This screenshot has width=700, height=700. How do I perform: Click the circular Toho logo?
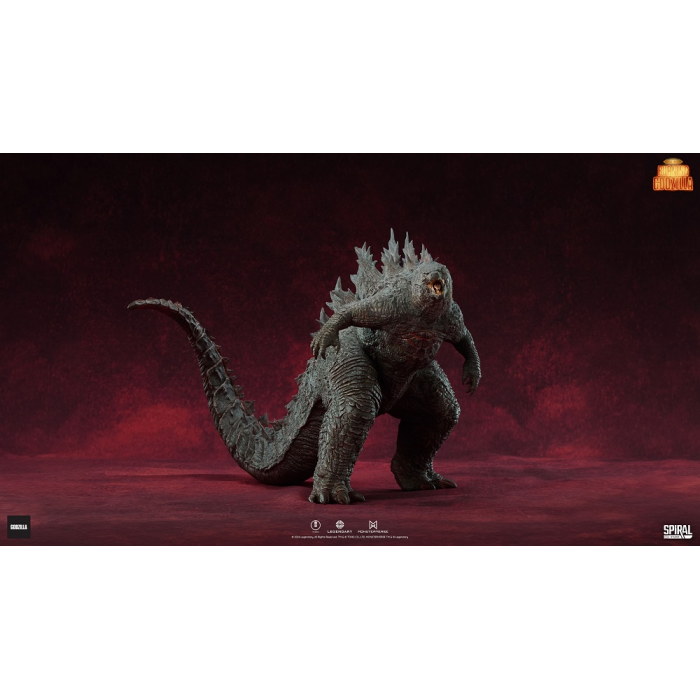pyautogui.click(x=316, y=526)
